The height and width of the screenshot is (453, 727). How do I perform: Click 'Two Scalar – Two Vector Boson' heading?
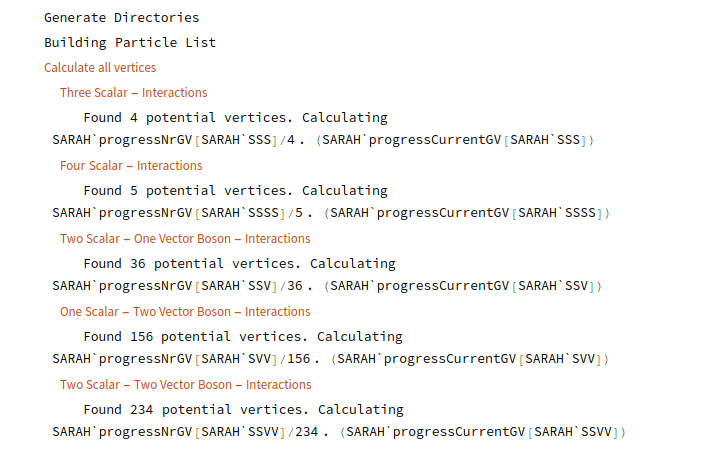click(x=185, y=384)
